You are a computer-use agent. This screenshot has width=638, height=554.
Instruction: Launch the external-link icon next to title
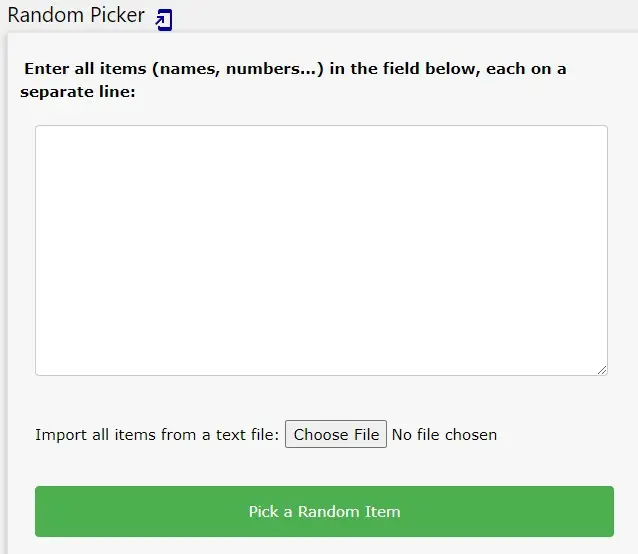point(164,19)
